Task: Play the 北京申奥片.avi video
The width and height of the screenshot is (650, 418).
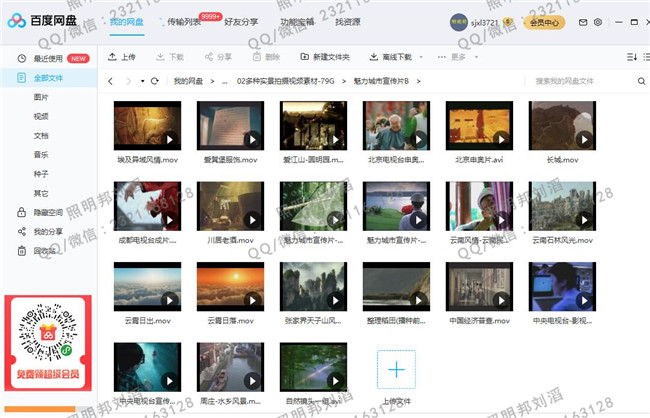Action: point(501,140)
